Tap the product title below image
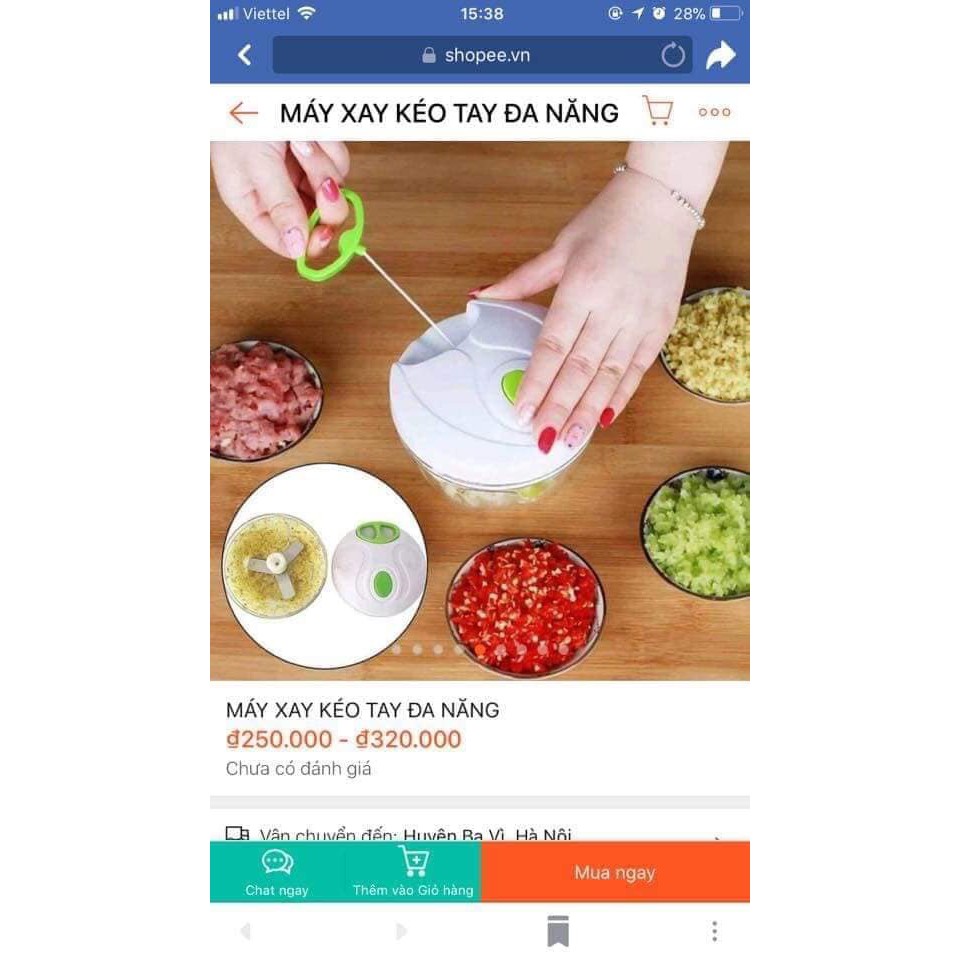 362,710
